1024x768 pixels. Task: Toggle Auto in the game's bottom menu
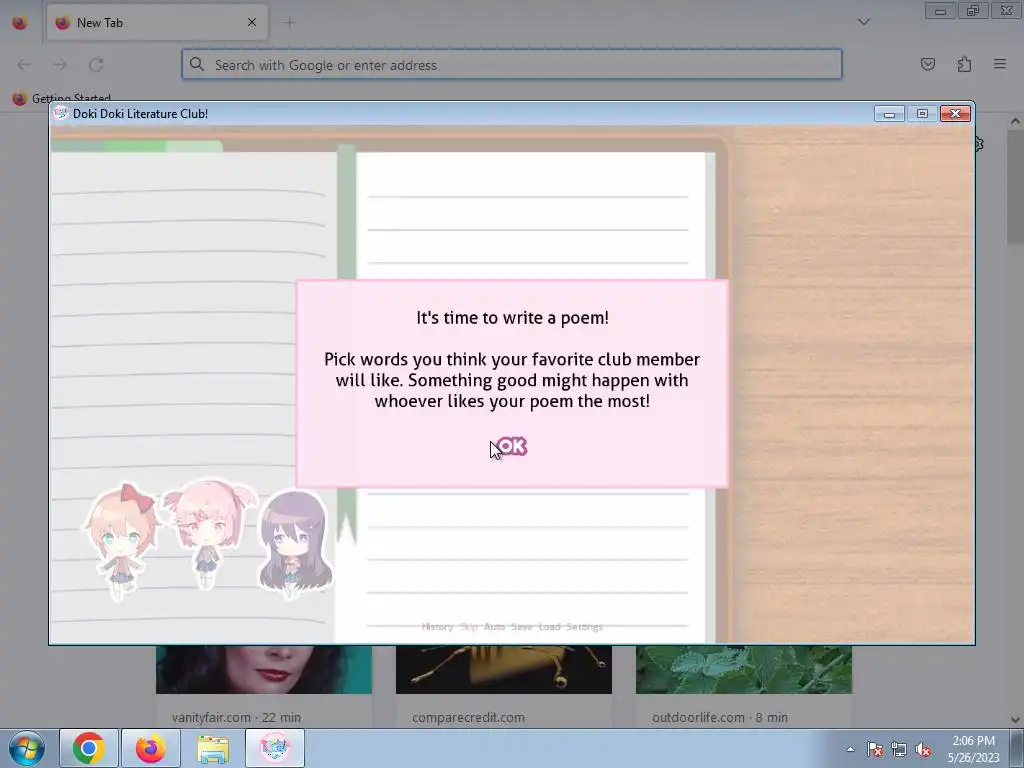tap(494, 627)
